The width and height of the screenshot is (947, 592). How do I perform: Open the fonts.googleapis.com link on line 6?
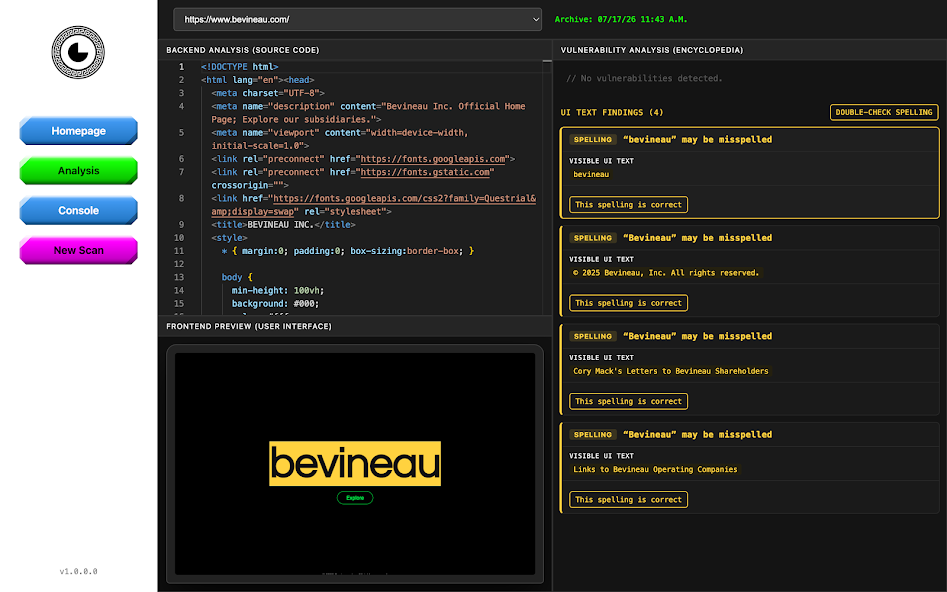[433, 159]
